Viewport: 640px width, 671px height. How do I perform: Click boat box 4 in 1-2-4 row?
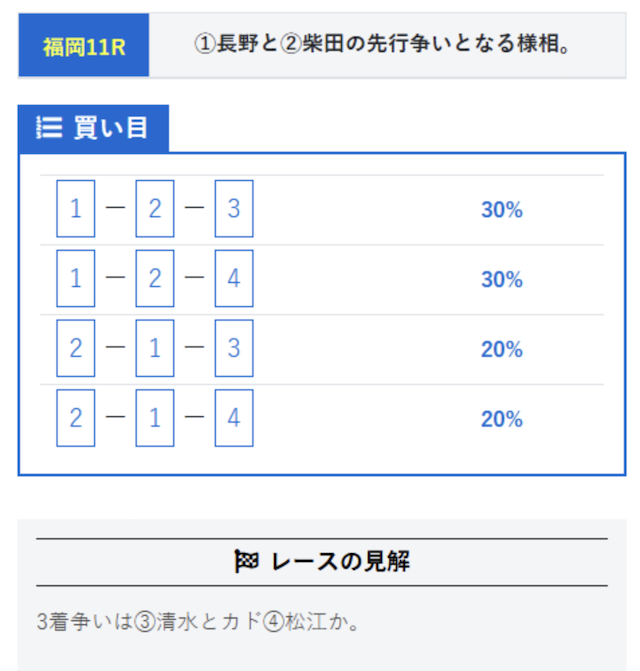pyautogui.click(x=234, y=278)
